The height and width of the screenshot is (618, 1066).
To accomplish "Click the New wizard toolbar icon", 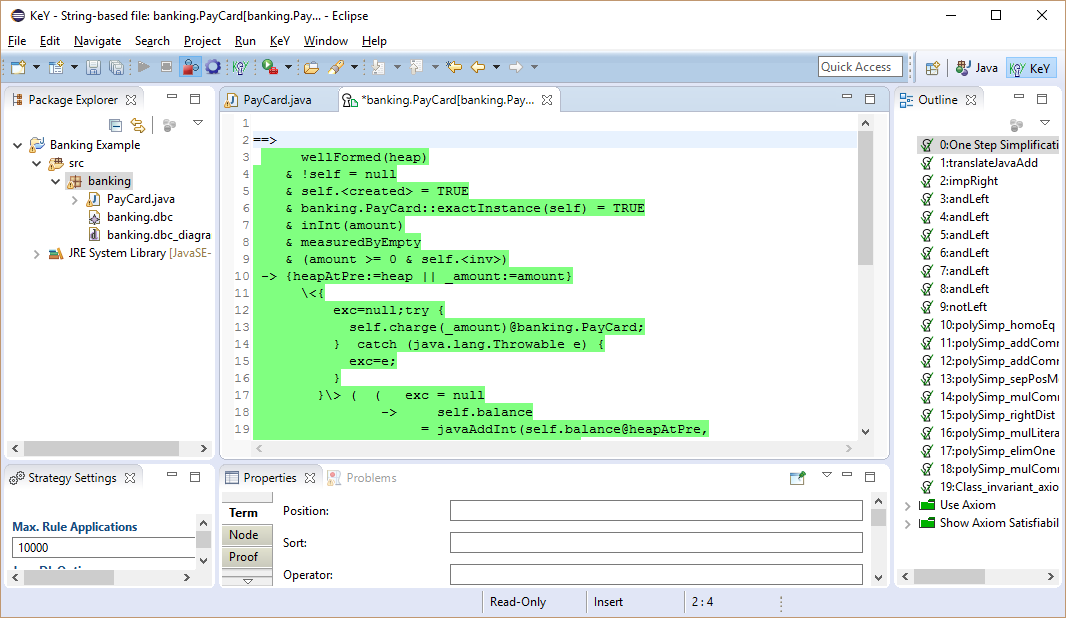I will [18, 67].
